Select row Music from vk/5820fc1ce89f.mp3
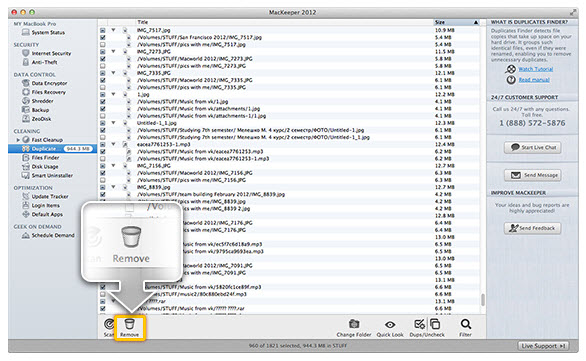Screen dimensions: 586x361 [x=289, y=287]
